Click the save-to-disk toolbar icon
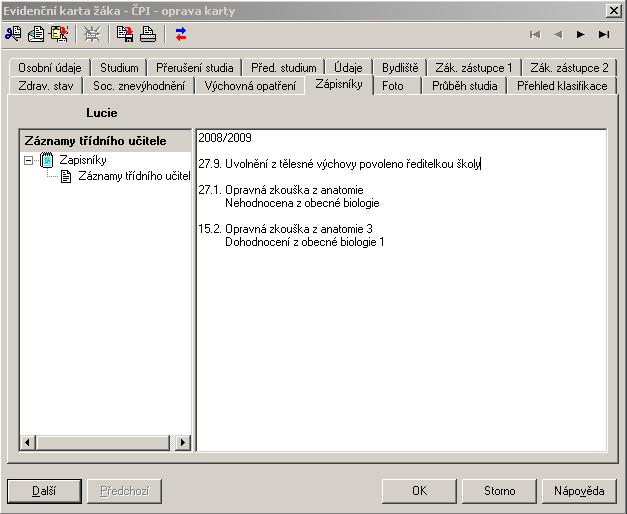Viewport: 627px width, 514px height. (x=125, y=34)
